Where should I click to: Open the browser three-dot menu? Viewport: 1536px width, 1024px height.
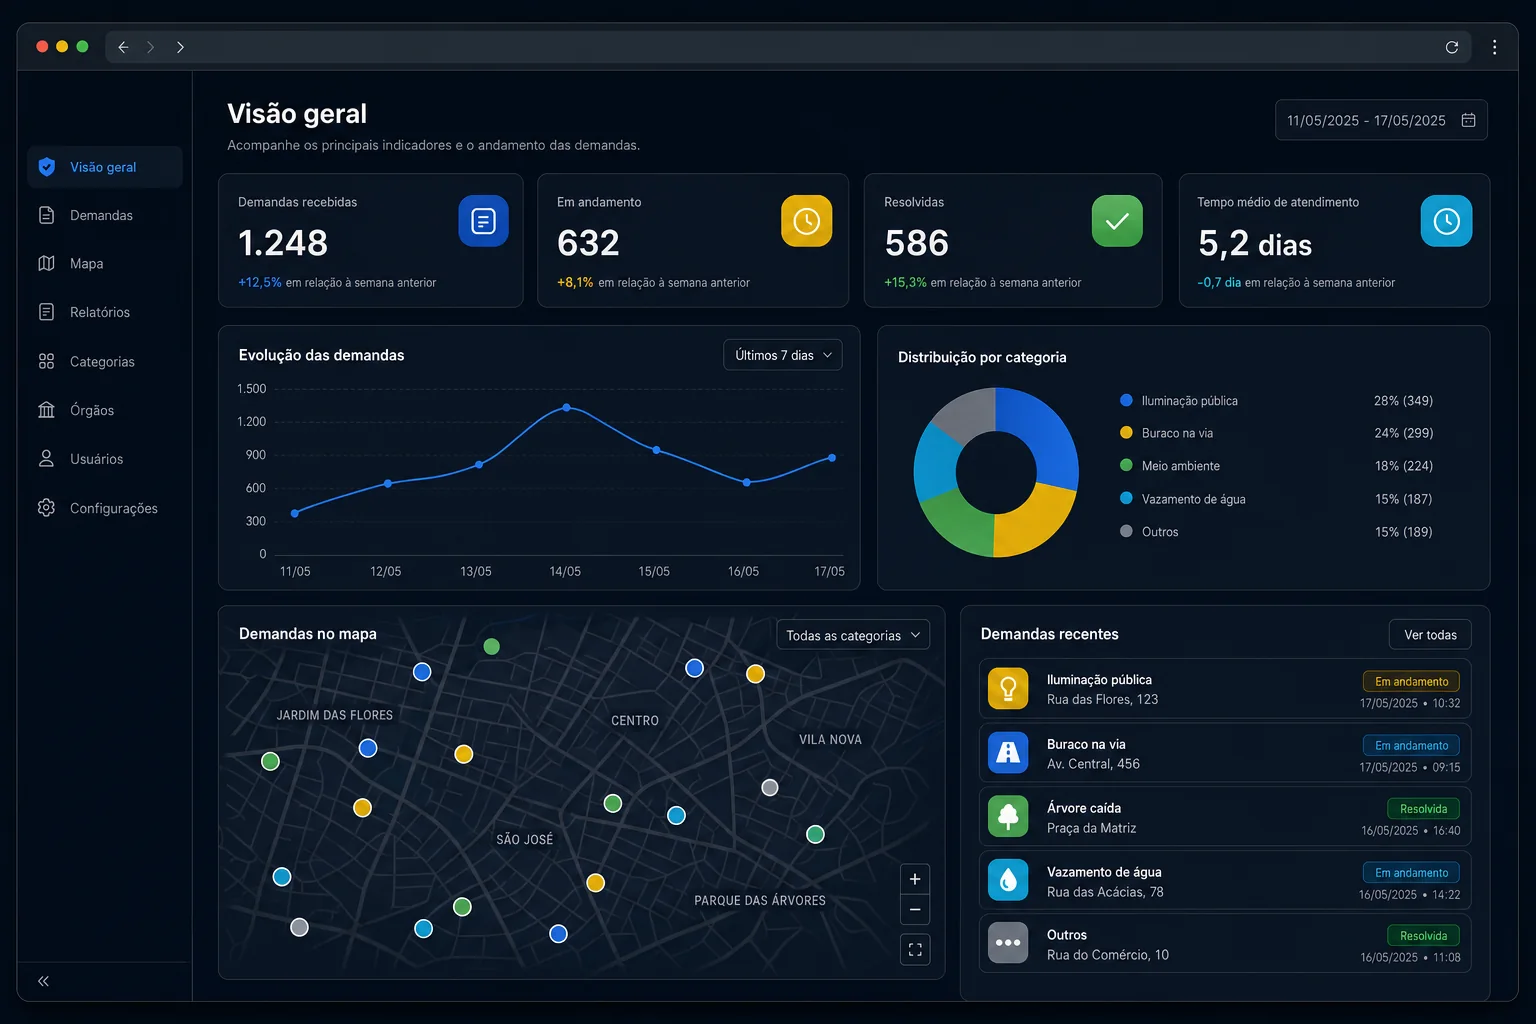[x=1494, y=47]
